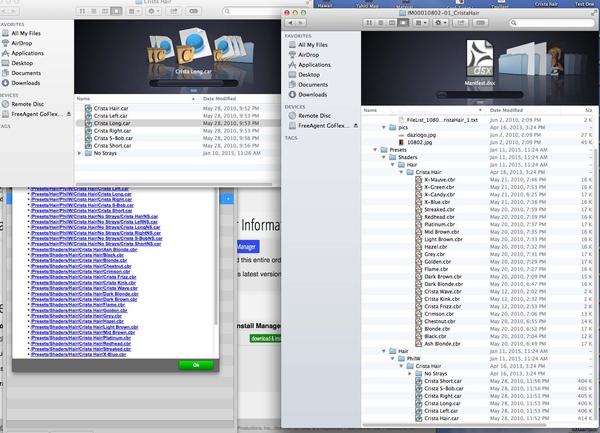The image size is (600, 433).
Task: Open Applications in the IM00010802-01_CristaHair sidebar
Action: pos(315,65)
